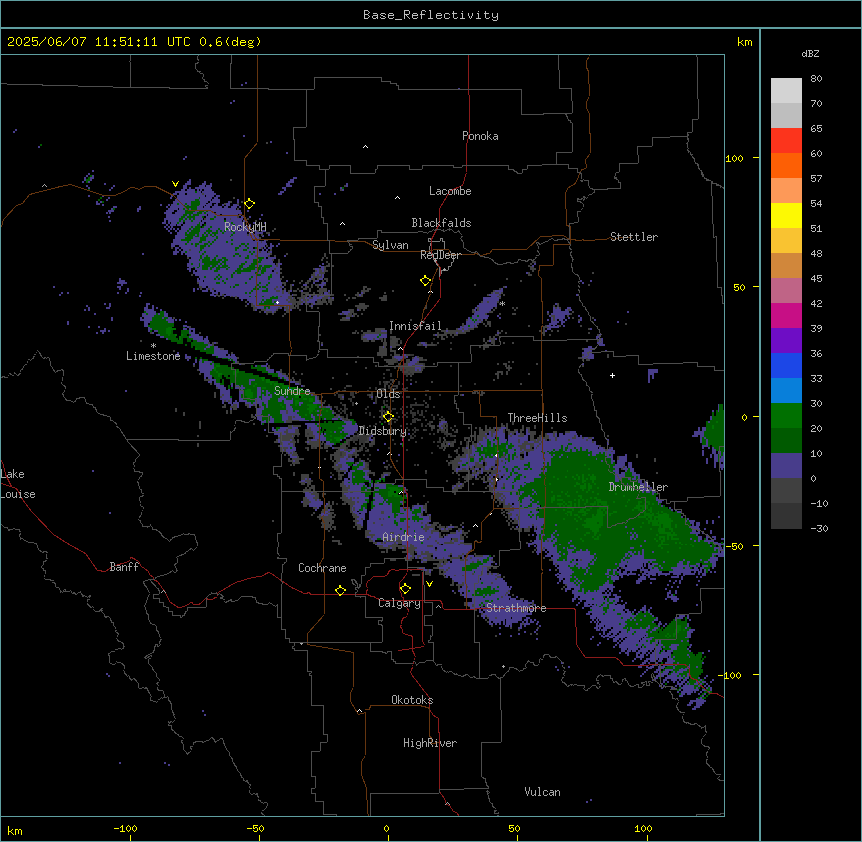862x842 pixels.
Task: Click the yellow V marker northwest of RockyMH
Action: (175, 184)
